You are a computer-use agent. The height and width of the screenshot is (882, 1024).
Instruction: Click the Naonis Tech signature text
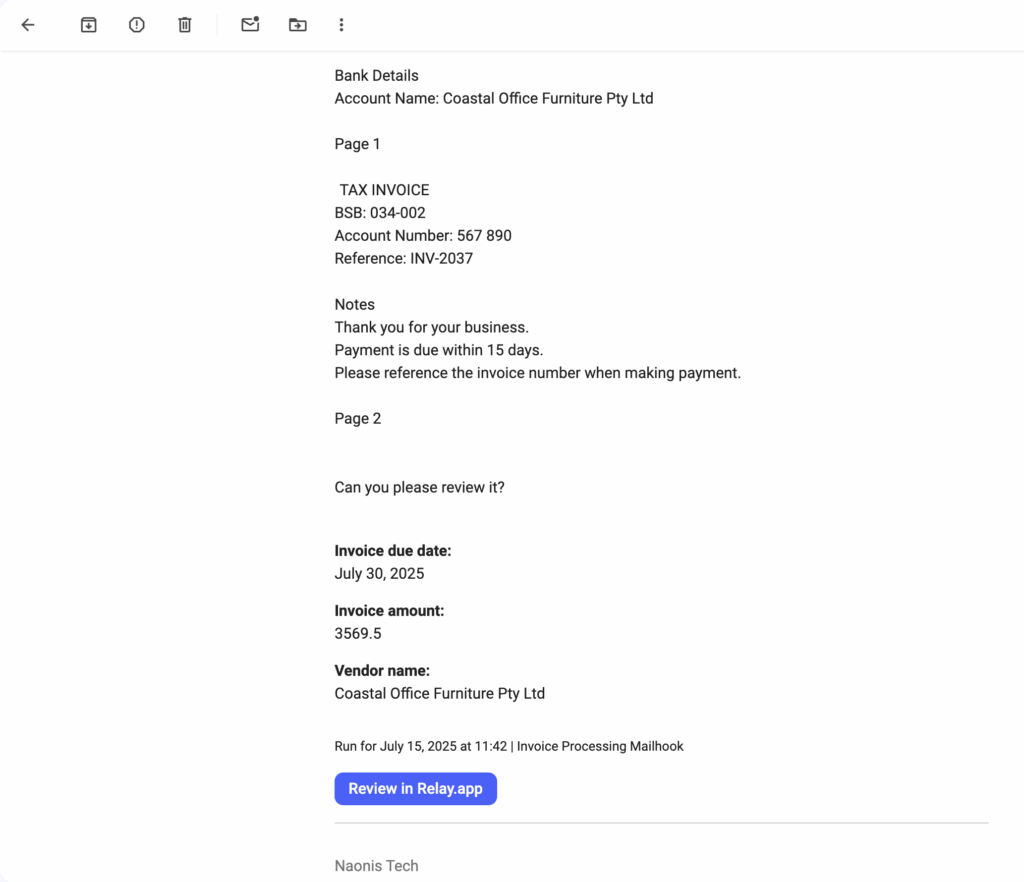click(x=376, y=866)
